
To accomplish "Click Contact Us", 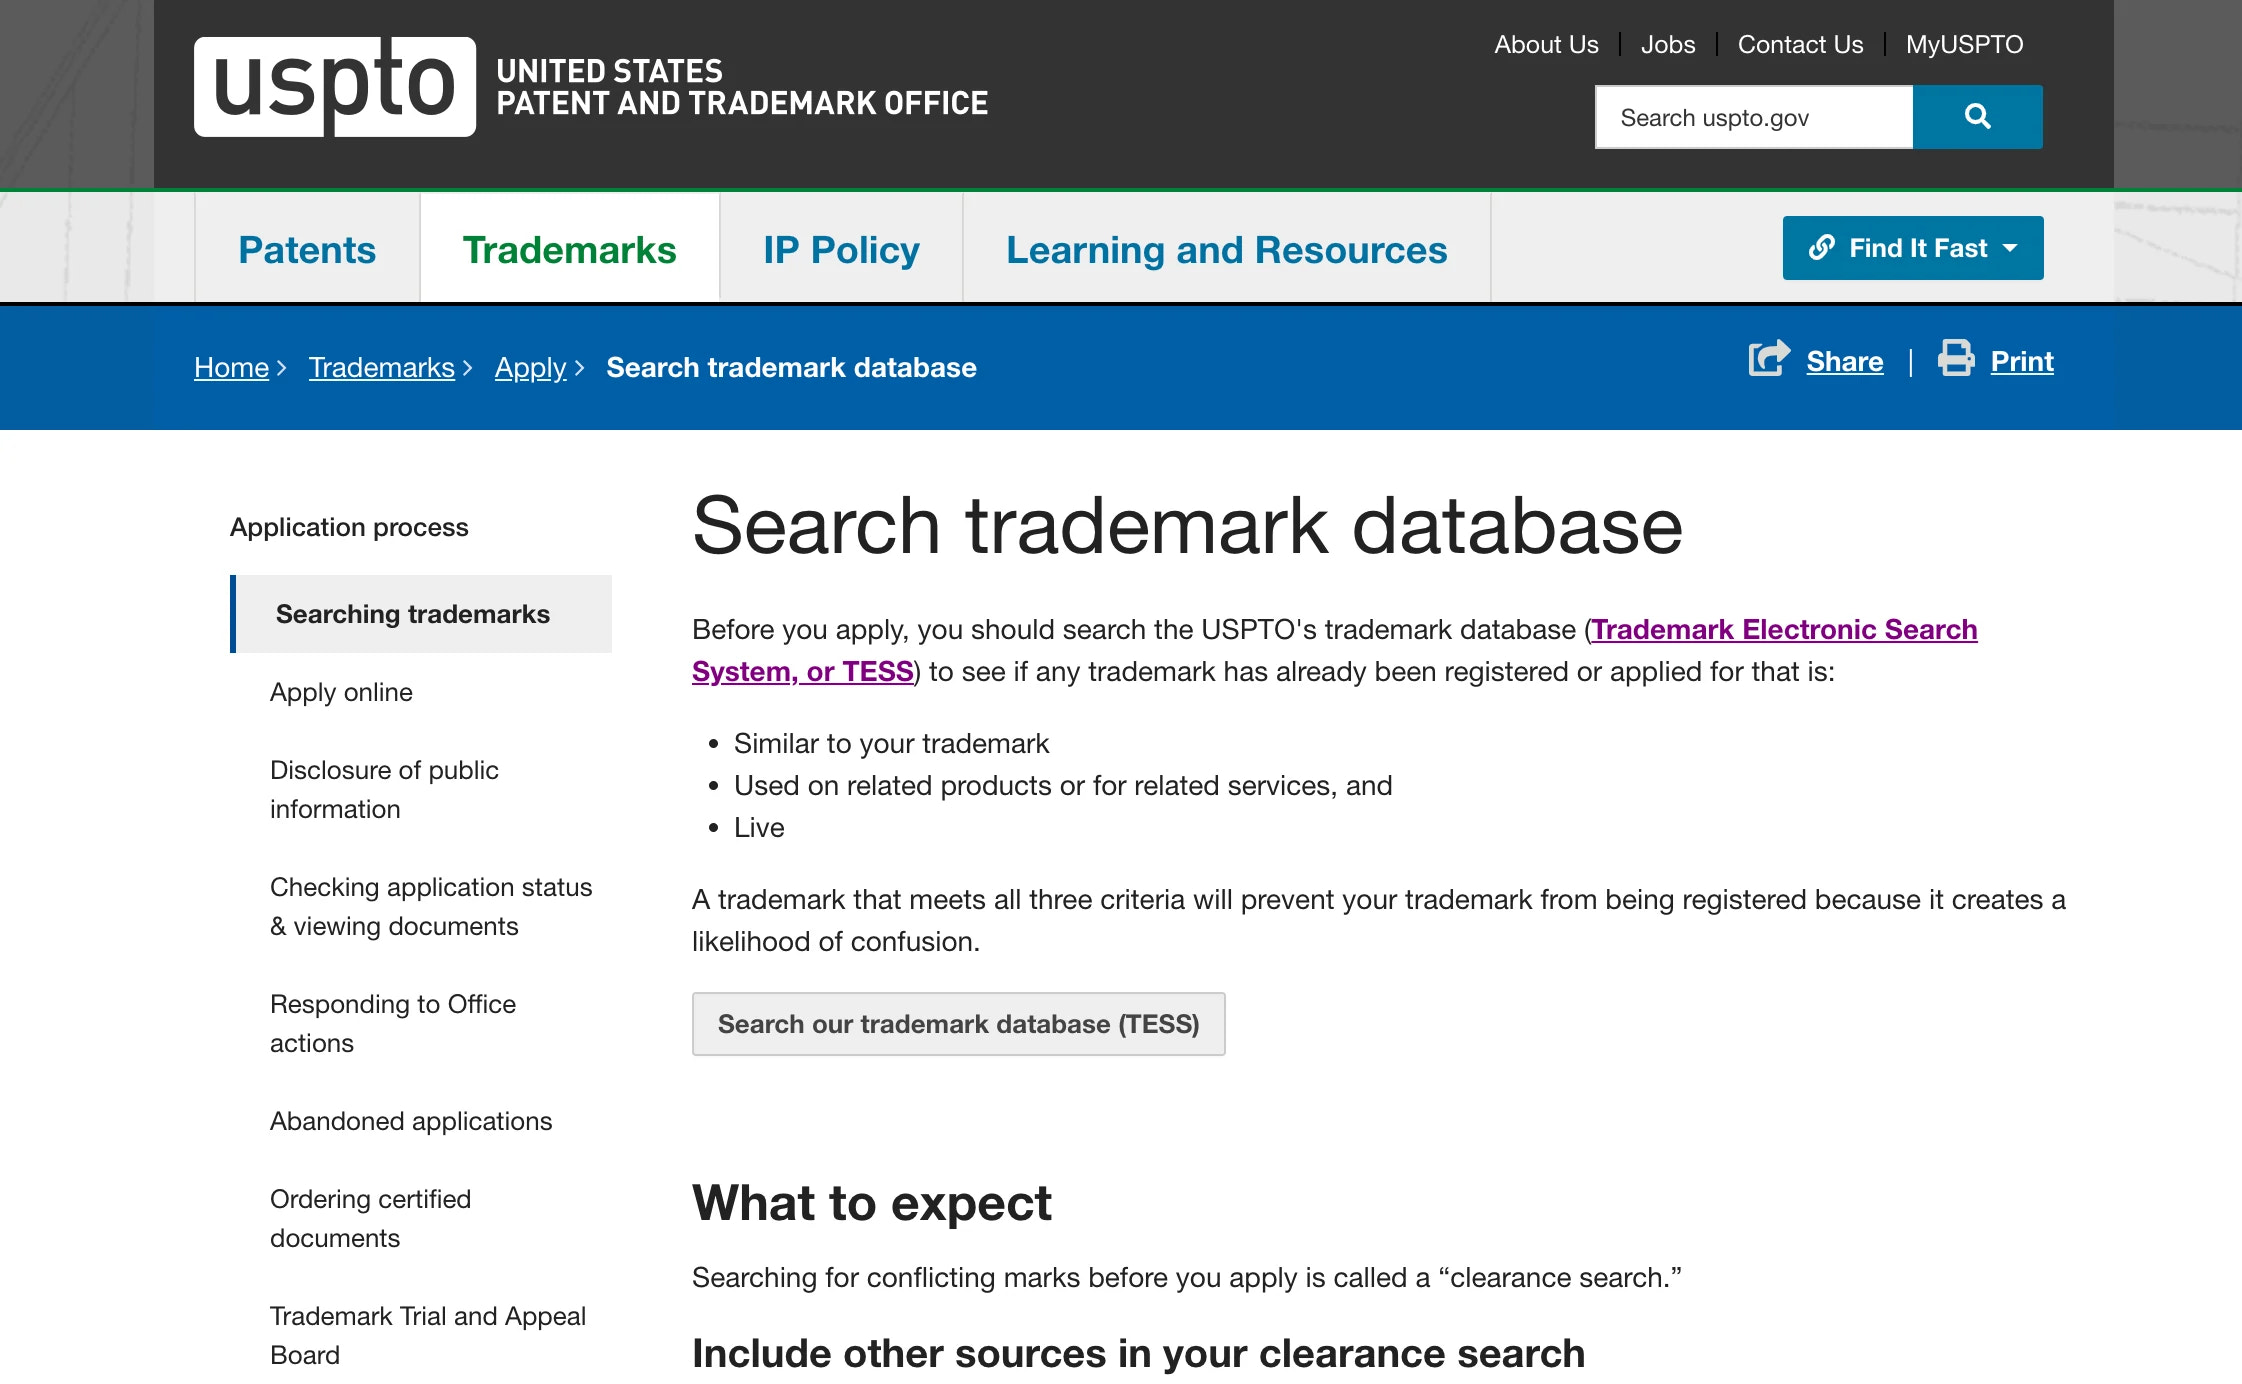I will [x=1799, y=44].
